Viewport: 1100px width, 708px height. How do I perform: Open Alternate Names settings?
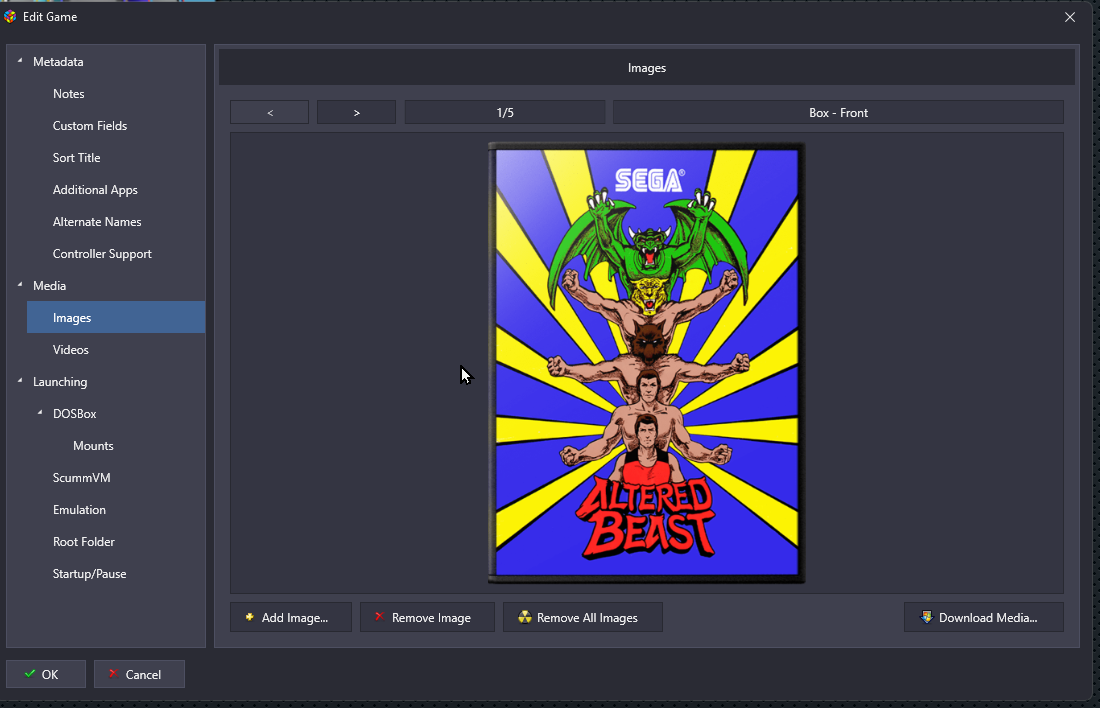[x=97, y=222]
